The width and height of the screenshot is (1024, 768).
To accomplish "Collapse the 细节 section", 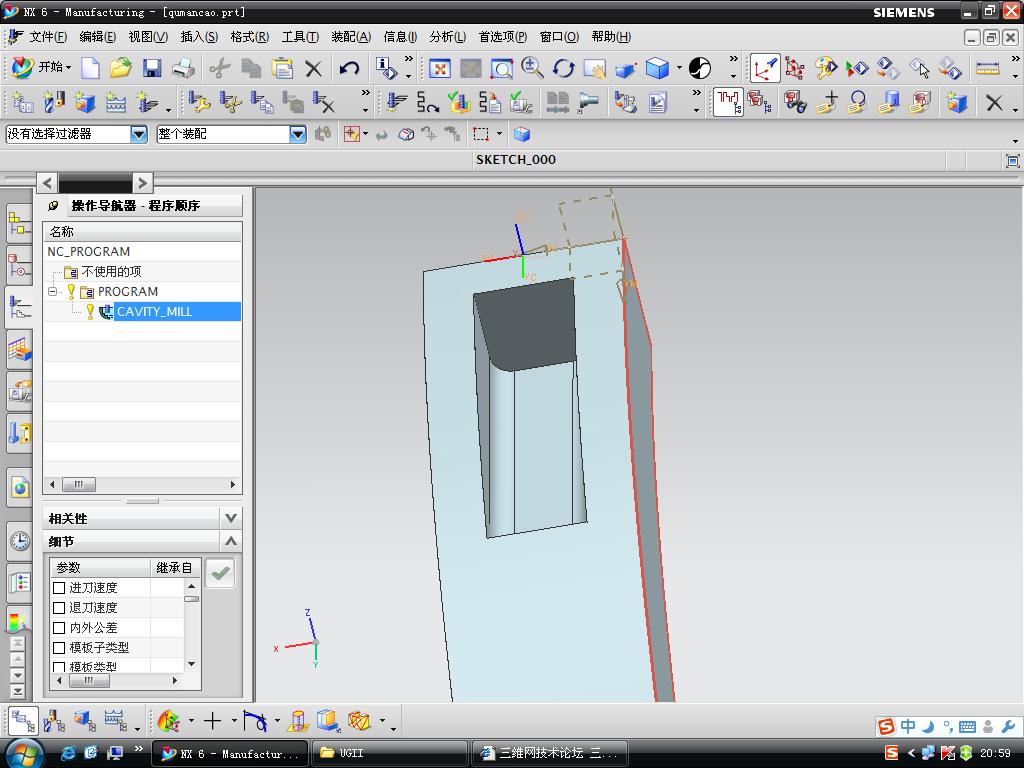I will [x=231, y=541].
